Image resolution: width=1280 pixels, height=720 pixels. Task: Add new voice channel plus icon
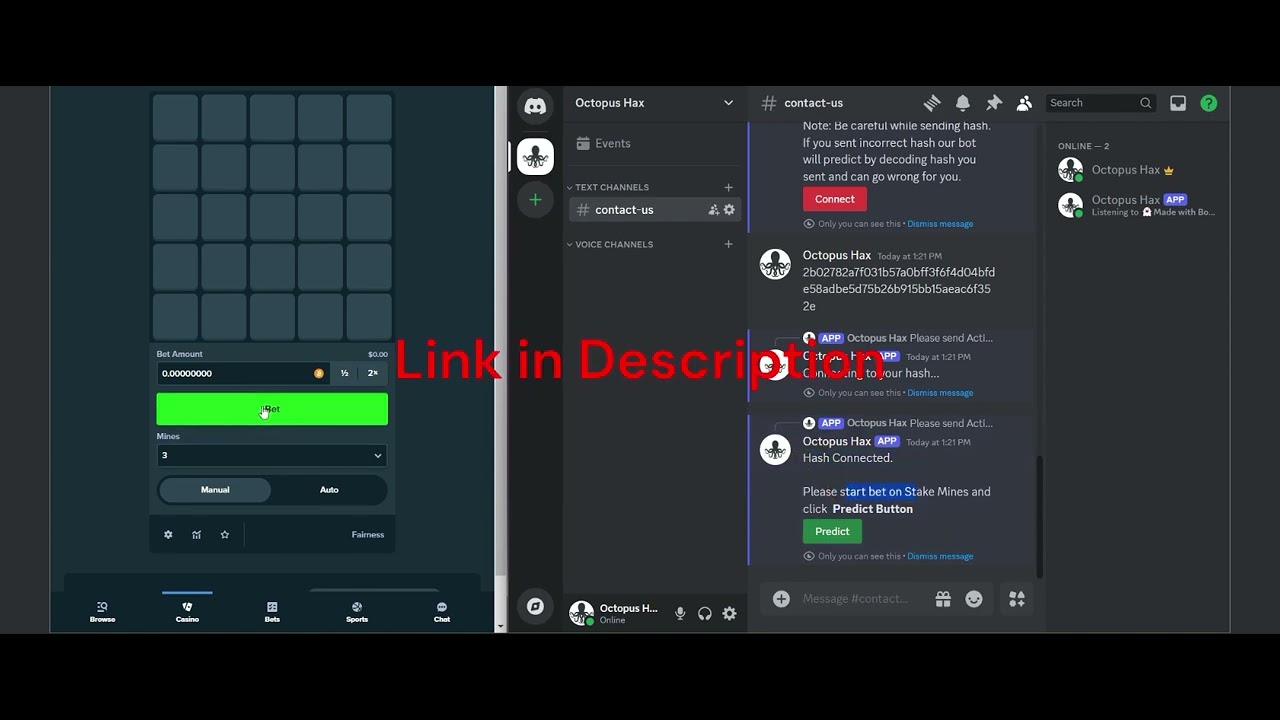(728, 244)
